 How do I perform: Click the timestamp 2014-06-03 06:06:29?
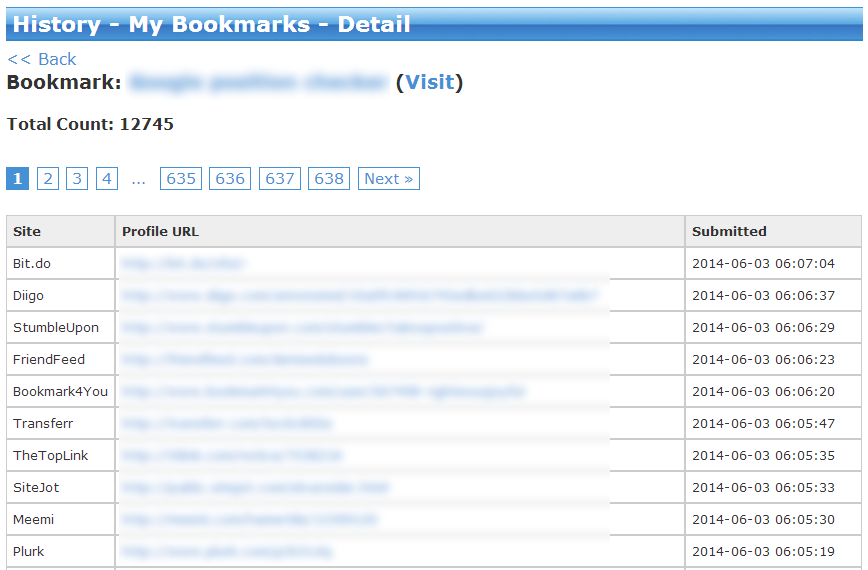click(763, 328)
